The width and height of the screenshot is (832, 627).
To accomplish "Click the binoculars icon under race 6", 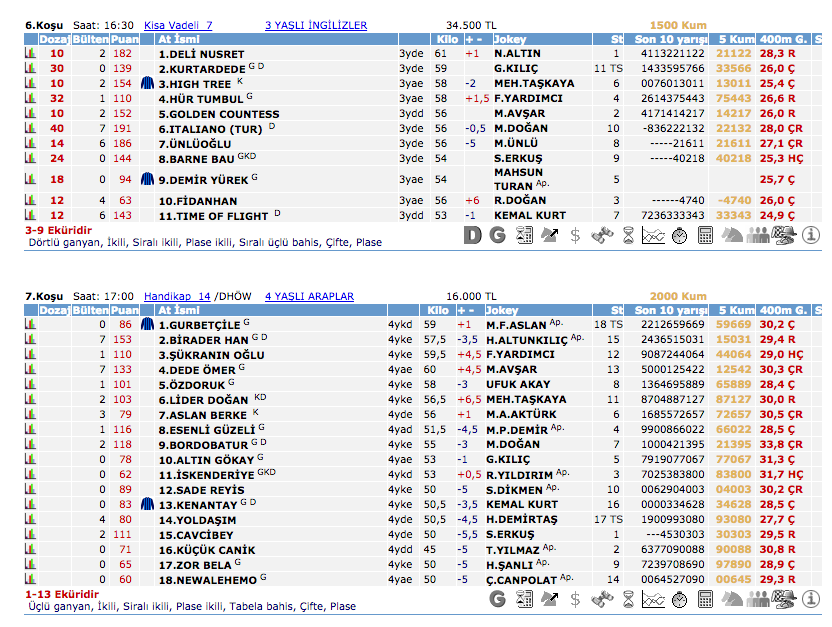I will coord(601,235).
